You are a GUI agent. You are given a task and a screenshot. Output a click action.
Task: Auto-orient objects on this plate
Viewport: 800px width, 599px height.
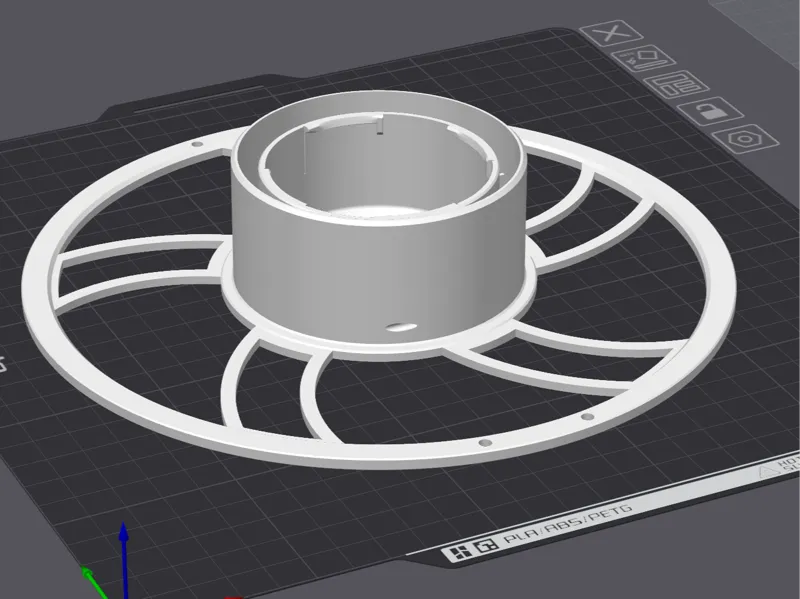[644, 59]
